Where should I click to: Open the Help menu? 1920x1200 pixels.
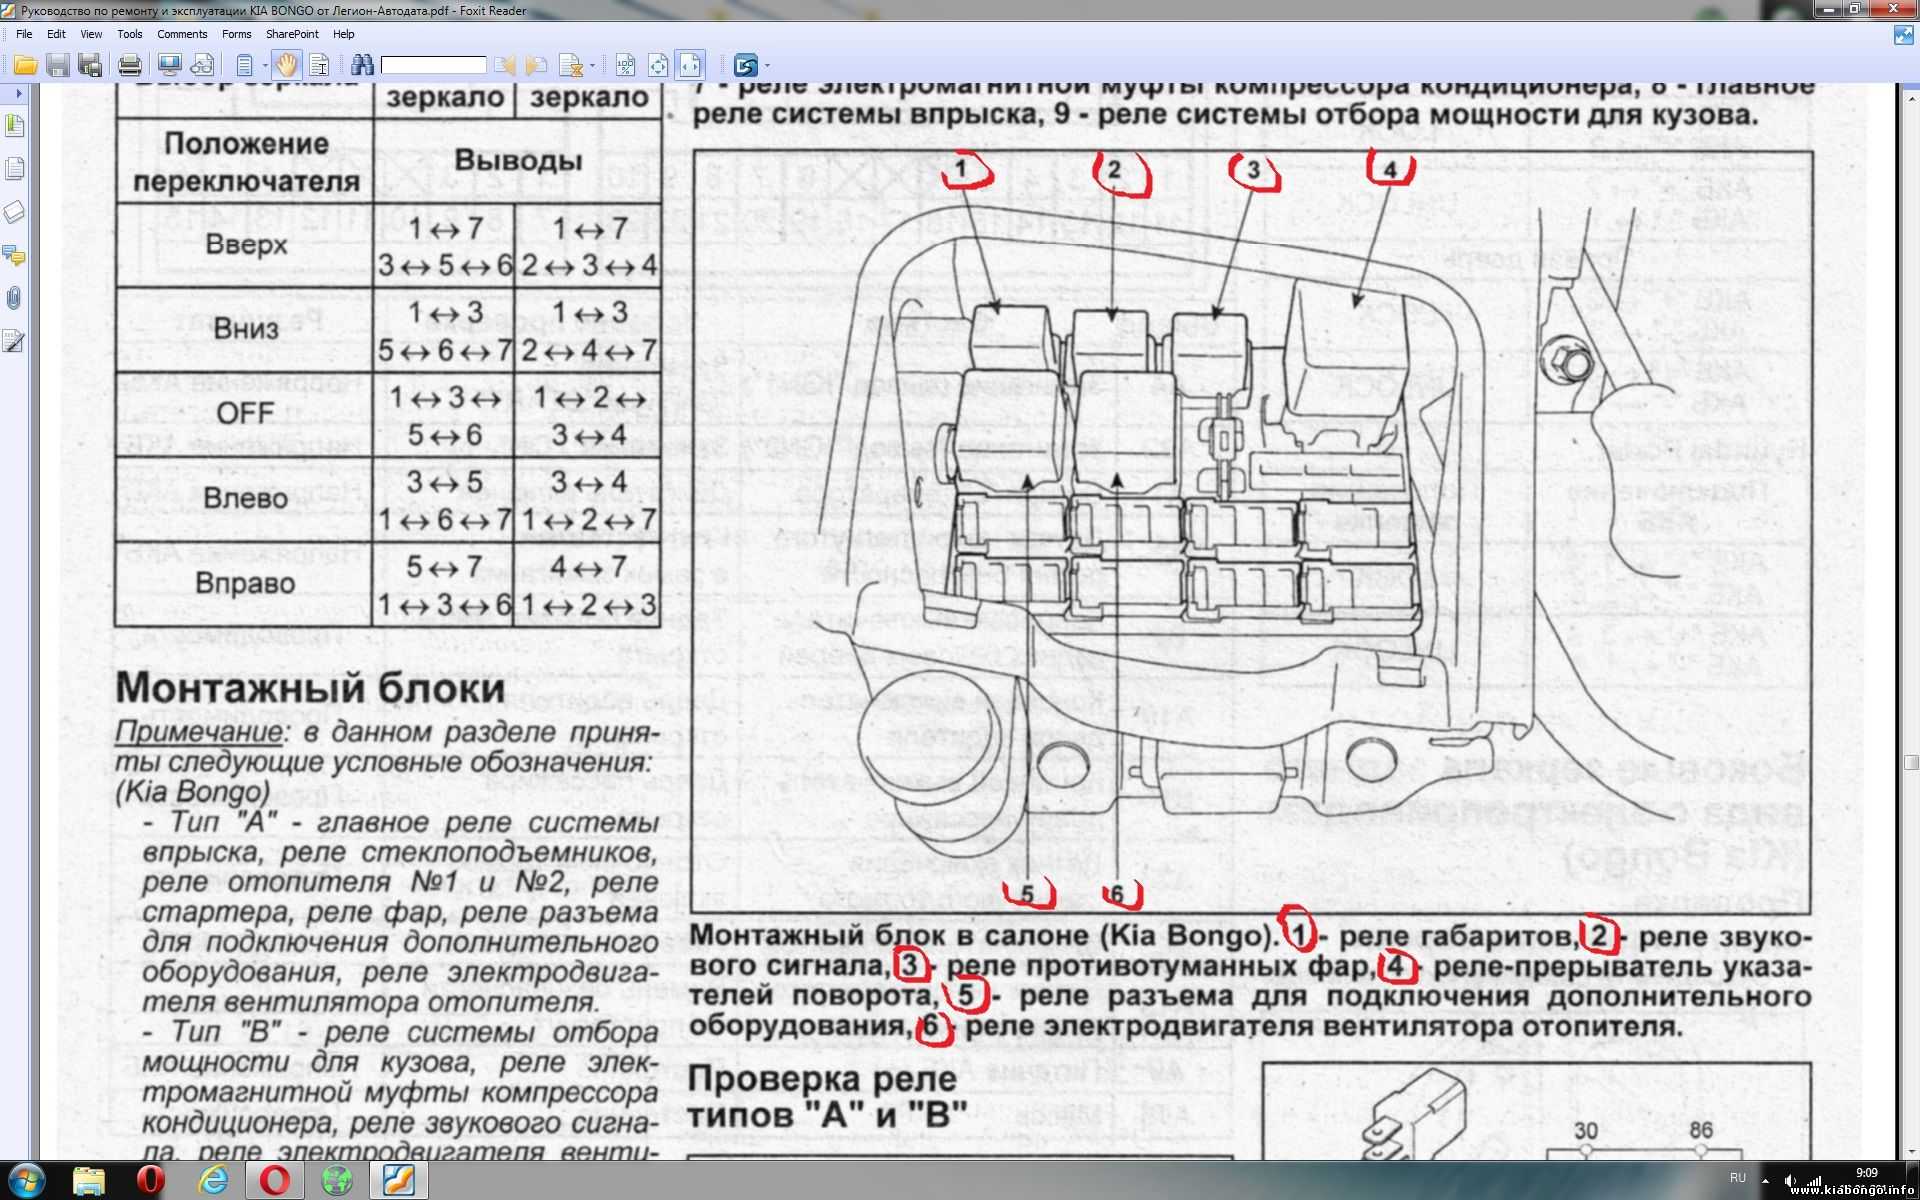click(x=344, y=34)
